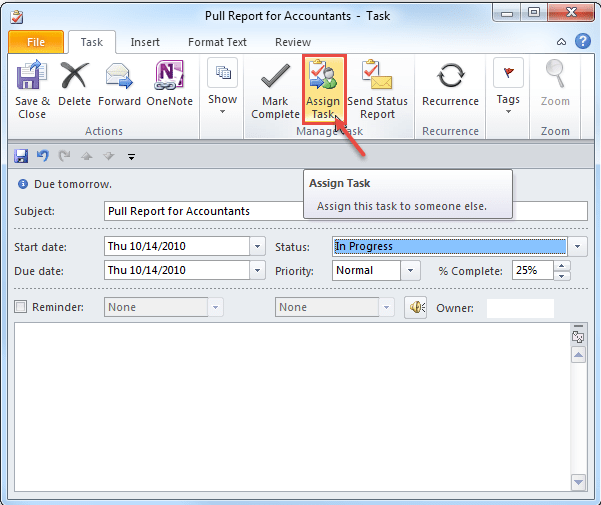
Task: Expand the Status dropdown list
Action: coord(578,246)
